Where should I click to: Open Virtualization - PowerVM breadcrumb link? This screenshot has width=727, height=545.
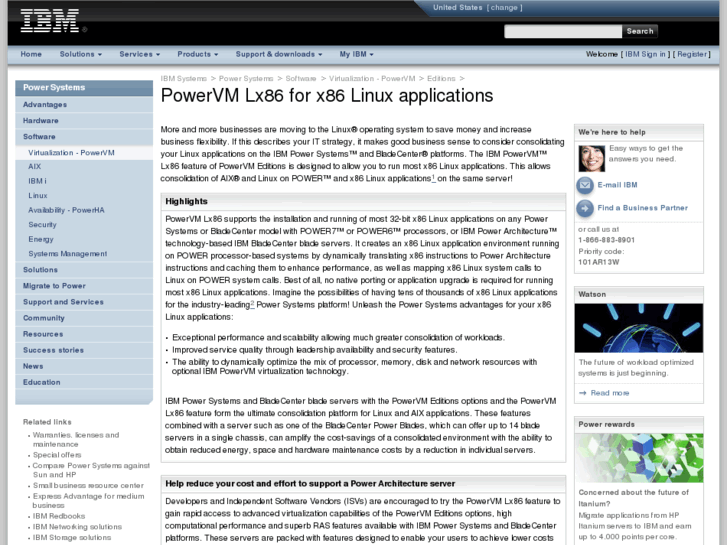(372, 78)
